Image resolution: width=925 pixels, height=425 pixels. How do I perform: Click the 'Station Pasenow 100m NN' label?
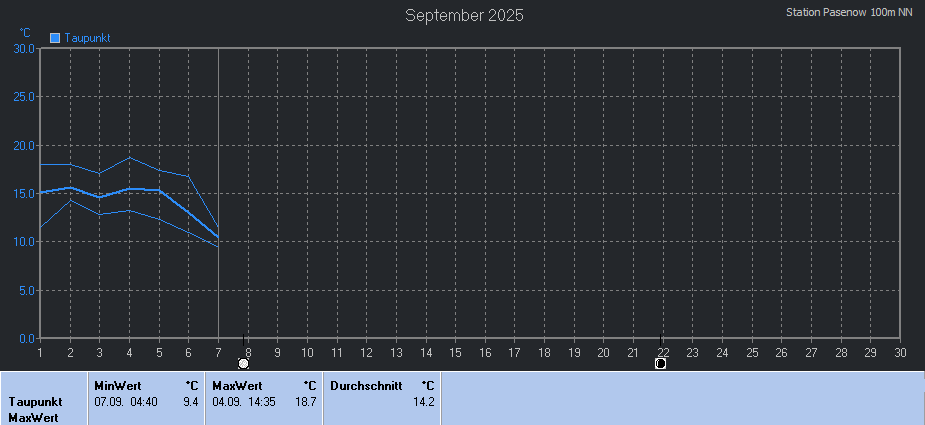pos(849,12)
